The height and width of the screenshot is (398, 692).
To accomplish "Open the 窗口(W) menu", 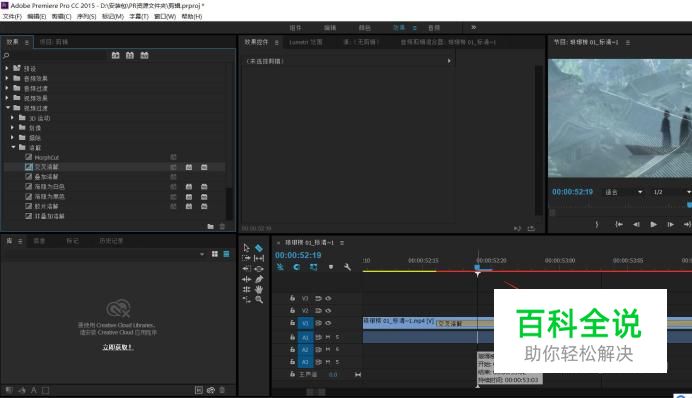I will tap(165, 16).
